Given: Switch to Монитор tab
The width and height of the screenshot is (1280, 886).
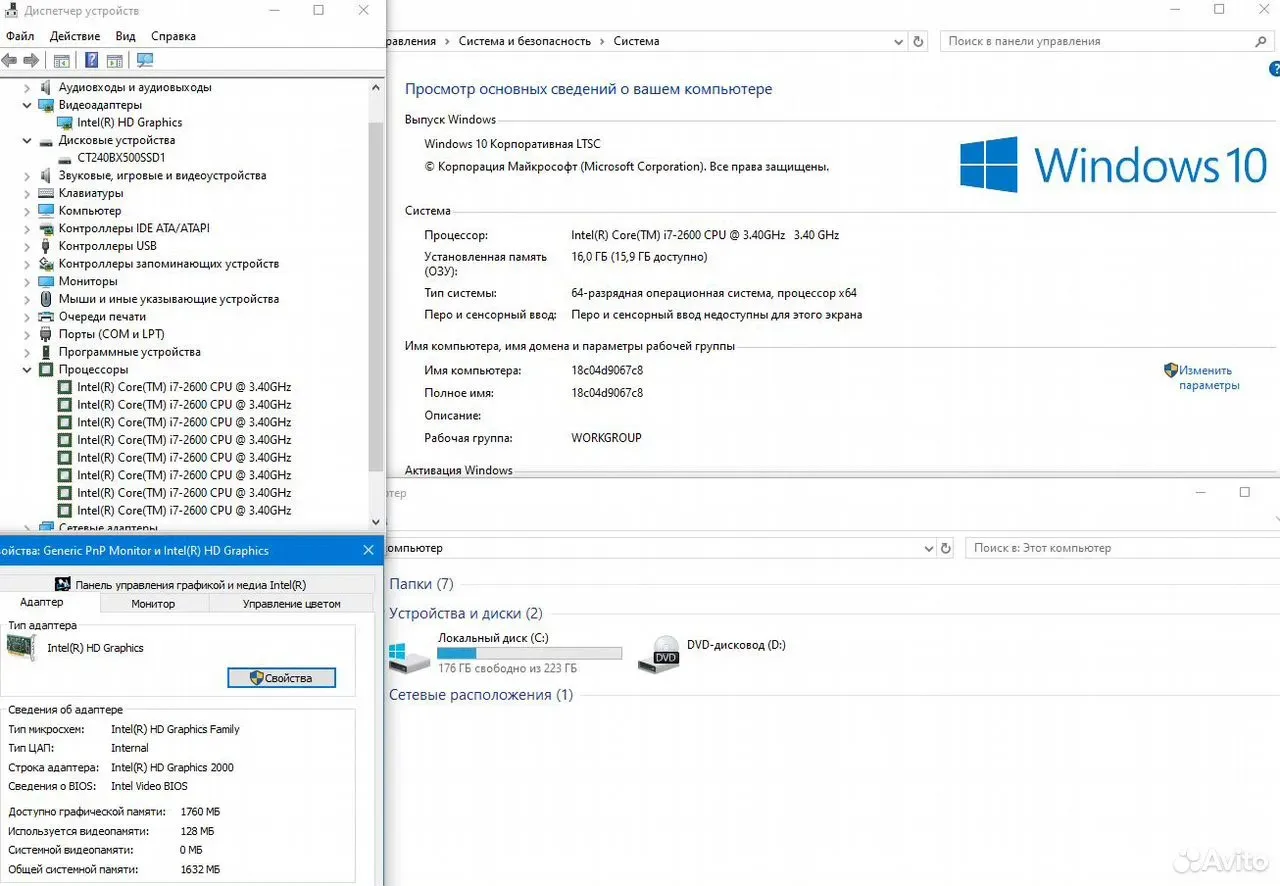Looking at the screenshot, I should pos(153,604).
